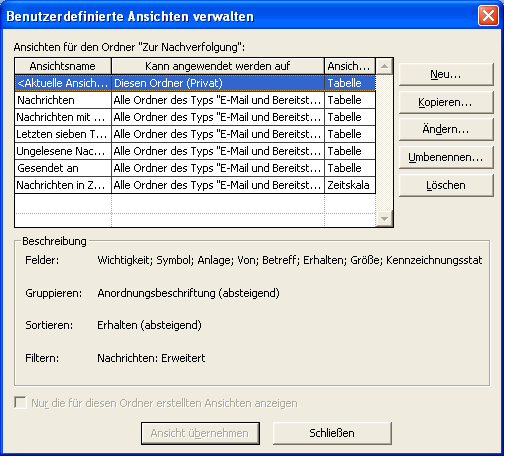505x457 pixels.
Task: Click the Kann angewendet werden auf header
Action: (x=218, y=66)
